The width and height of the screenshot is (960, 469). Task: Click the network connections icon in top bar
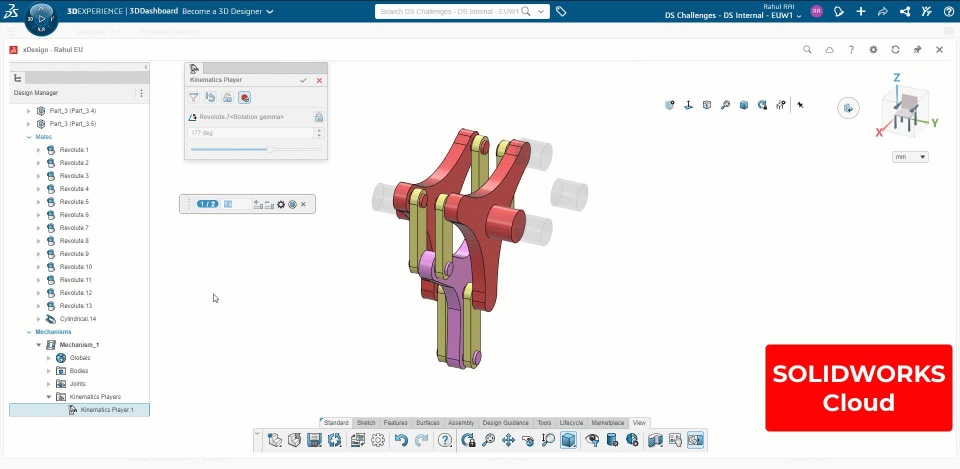pyautogui.click(x=905, y=11)
